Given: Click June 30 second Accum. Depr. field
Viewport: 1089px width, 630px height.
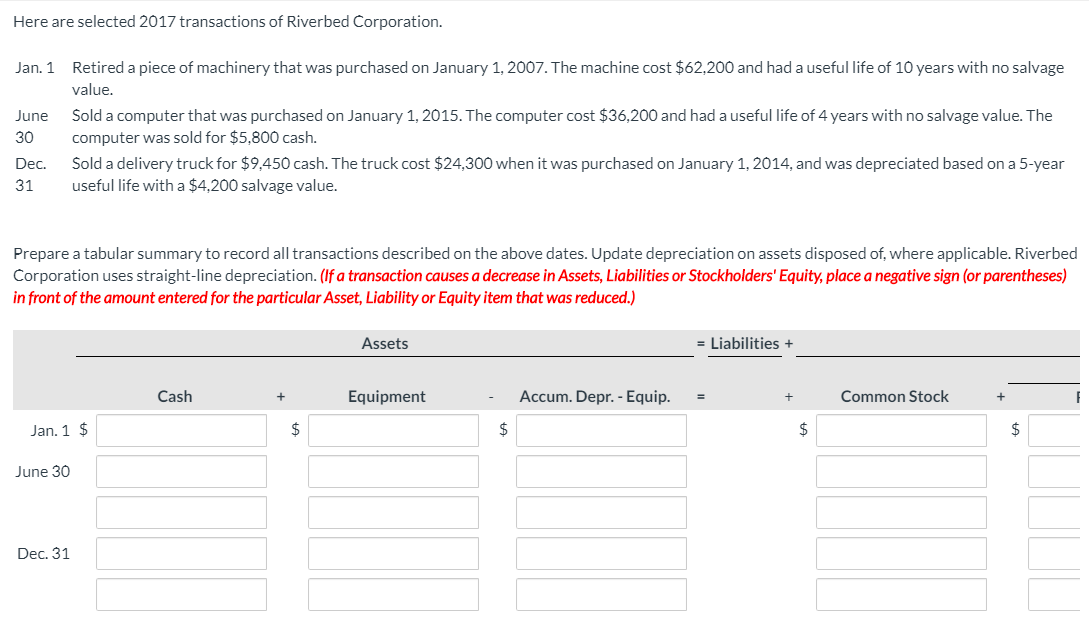Looking at the screenshot, I should click(x=601, y=512).
